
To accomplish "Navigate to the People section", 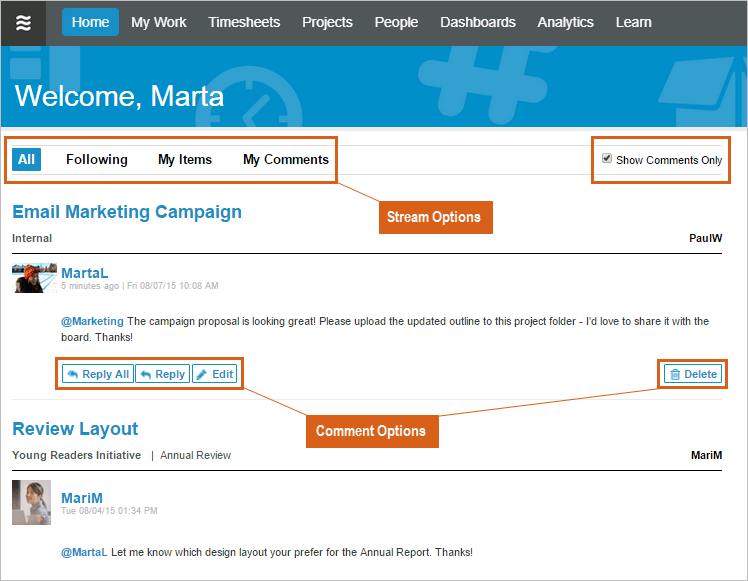I will coord(396,22).
